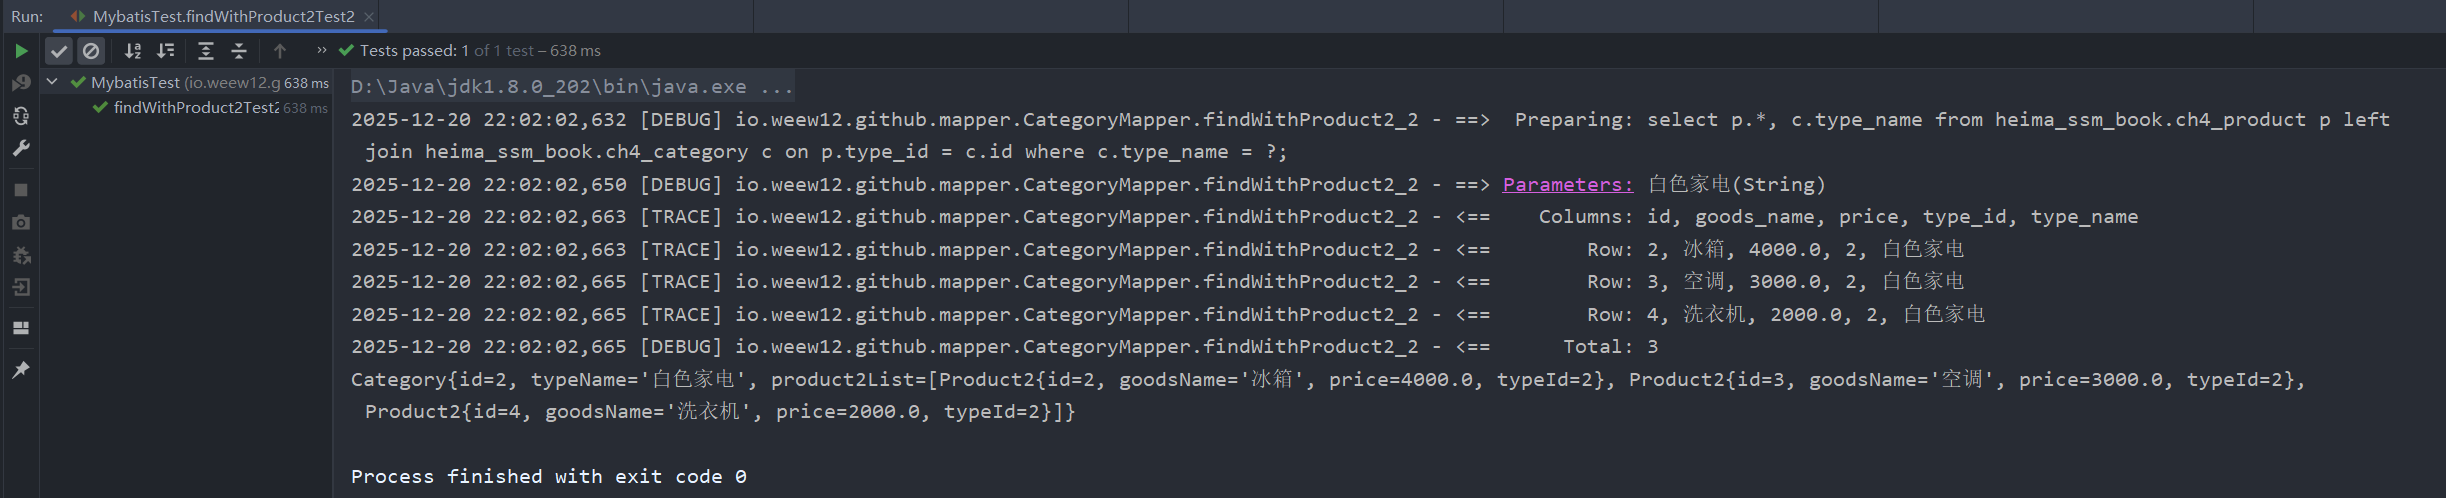
Task: Show more toolbar actions double chevron
Action: point(321,50)
